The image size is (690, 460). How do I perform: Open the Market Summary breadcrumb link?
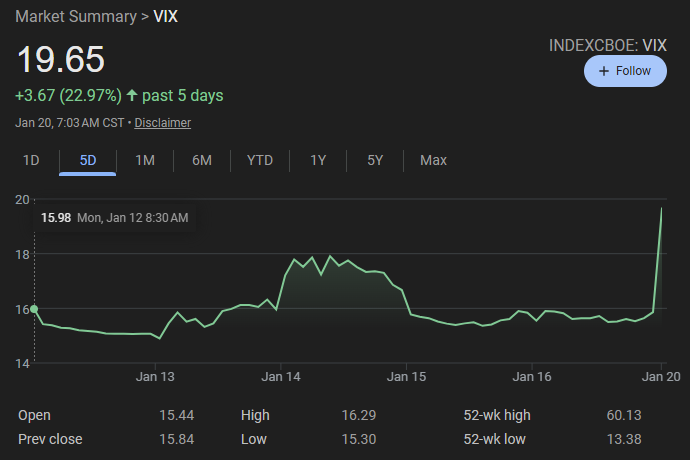pos(76,17)
